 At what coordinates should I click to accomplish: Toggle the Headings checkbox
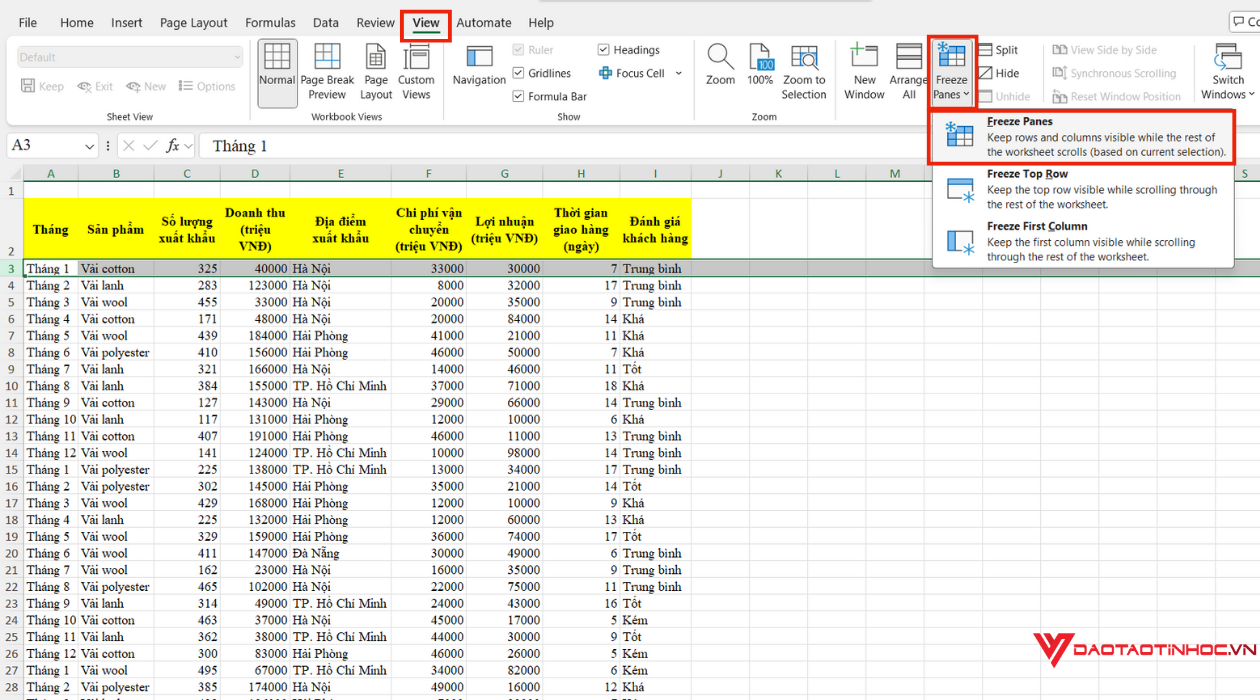604,50
